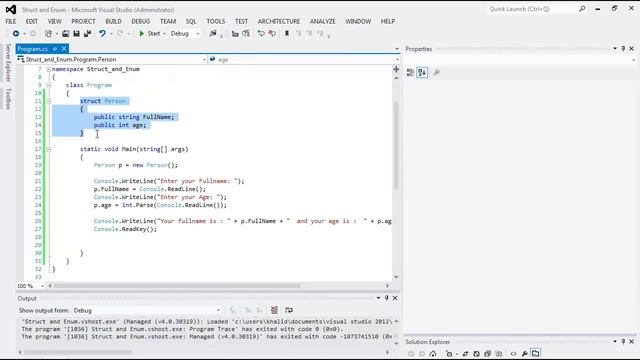640x360 pixels.
Task: Click the Start debugging button
Action: (150, 33)
